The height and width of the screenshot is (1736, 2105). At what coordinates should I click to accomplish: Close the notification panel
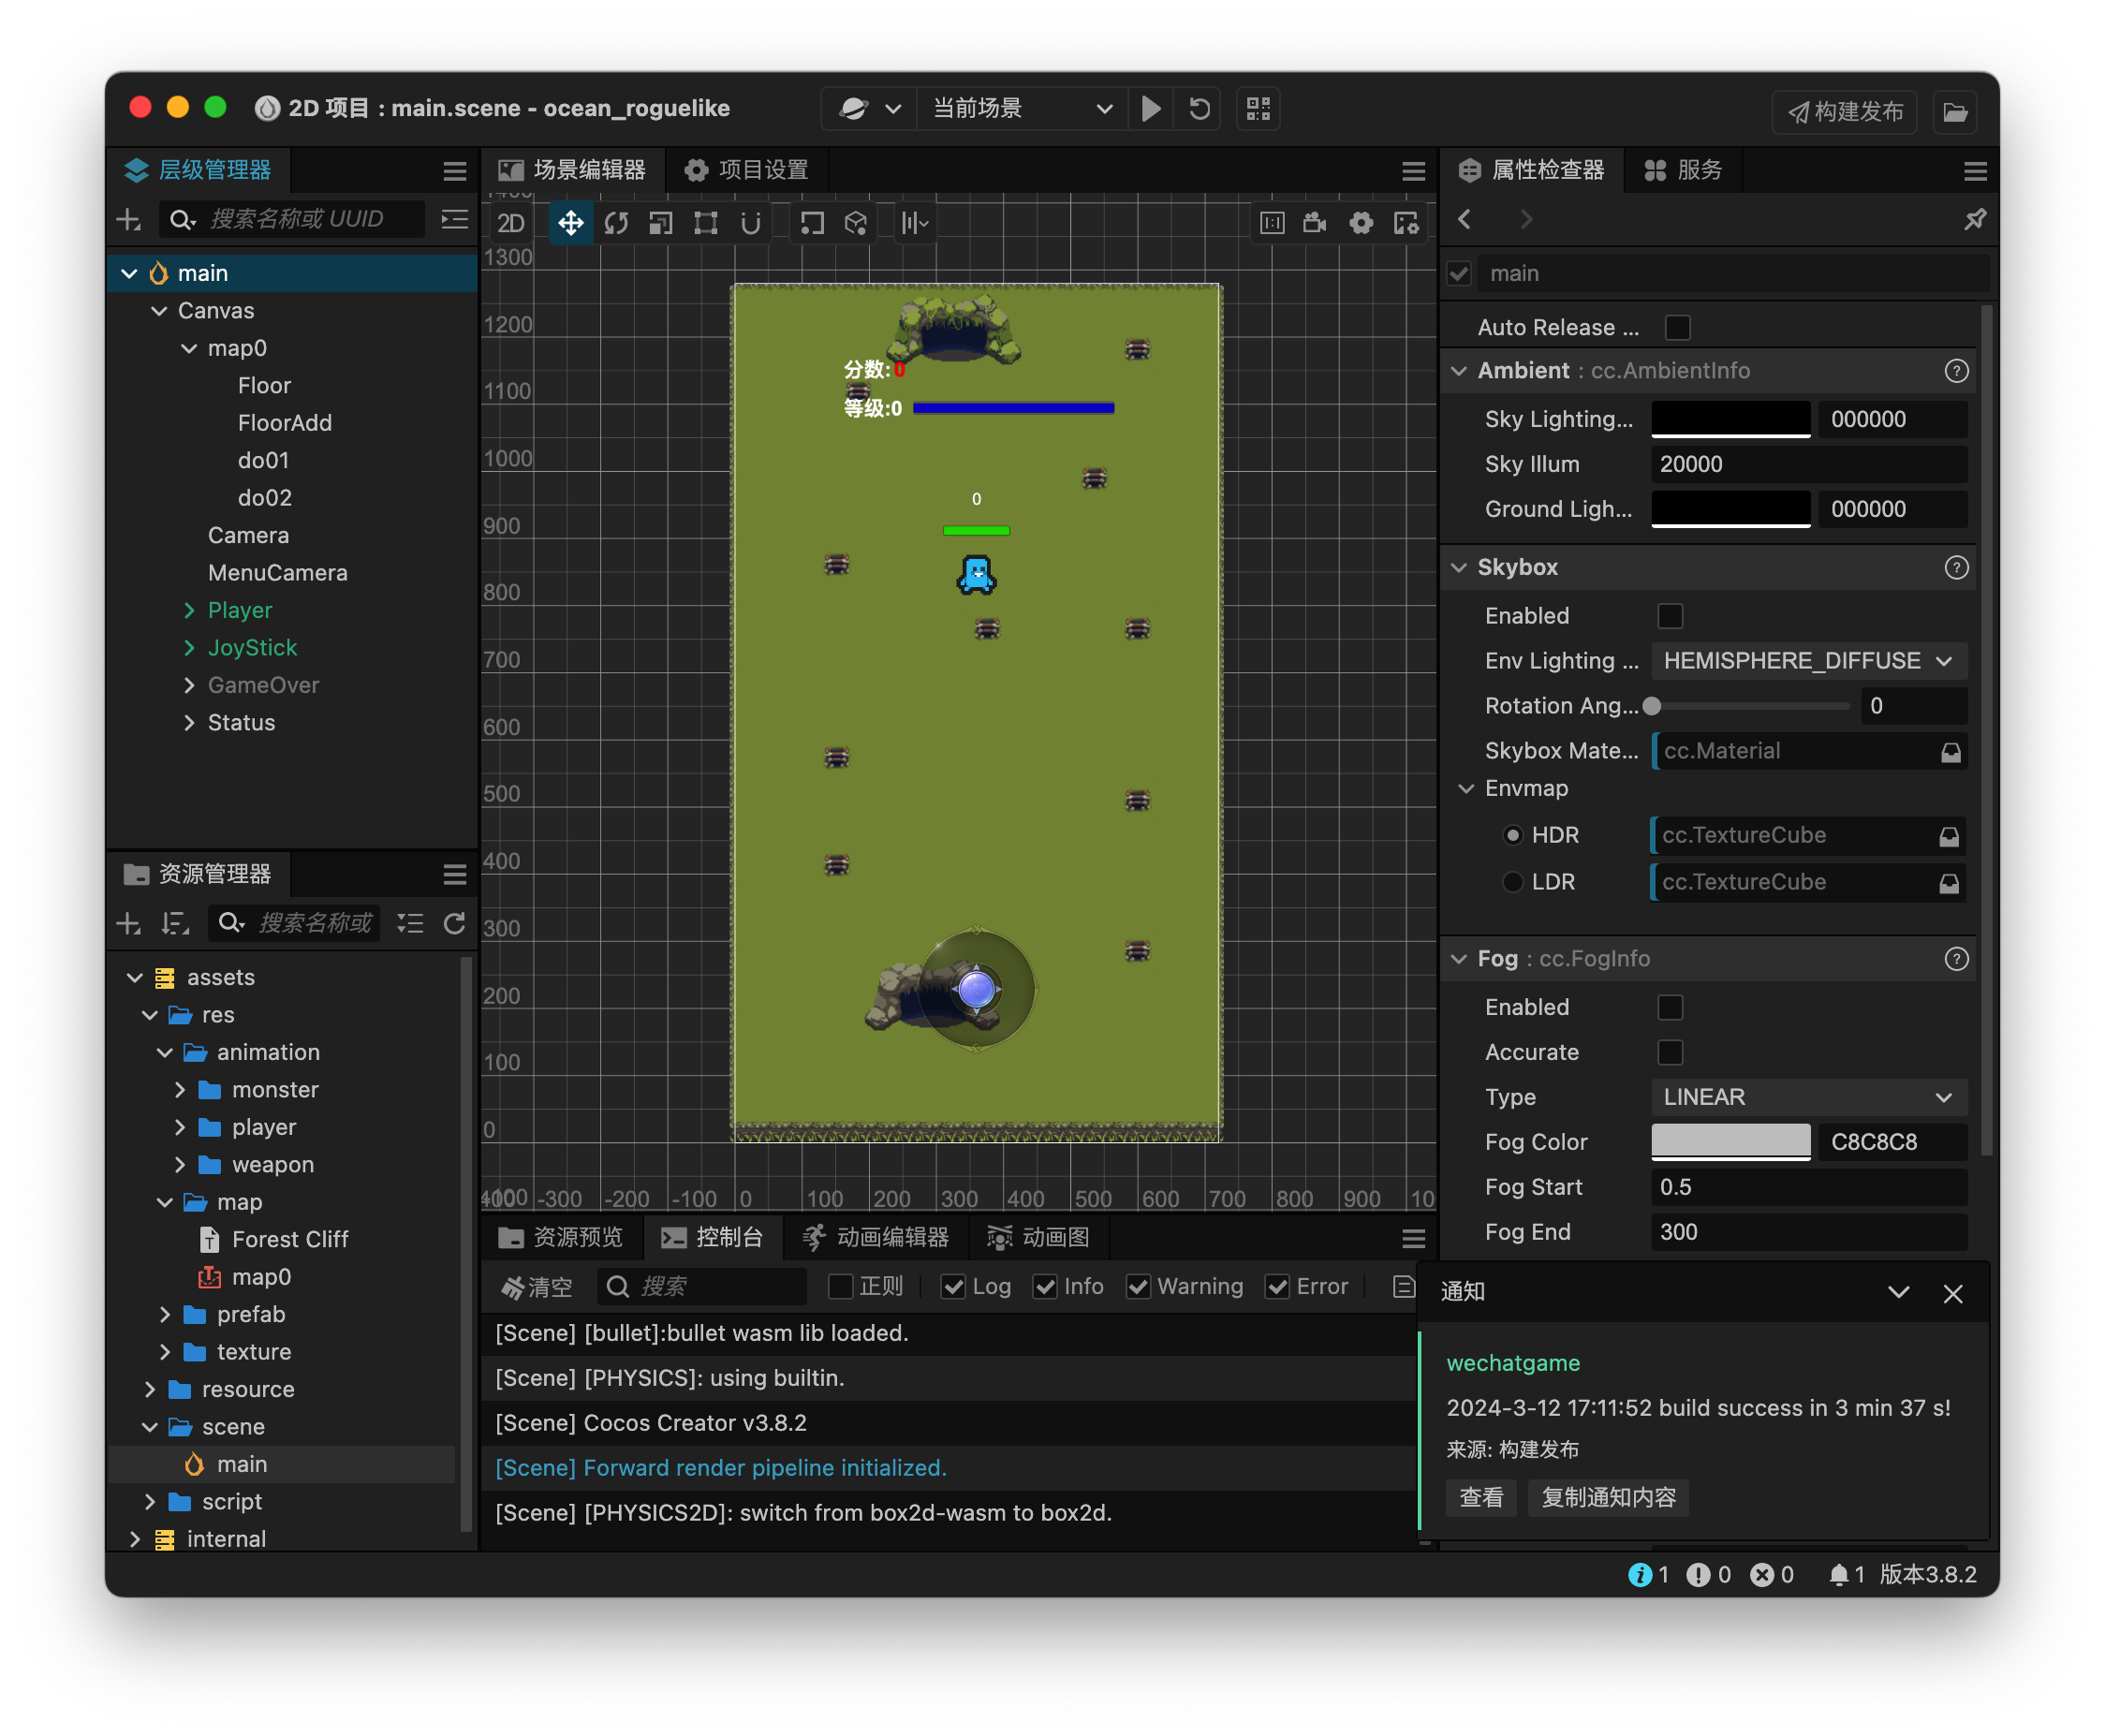(x=1952, y=1293)
